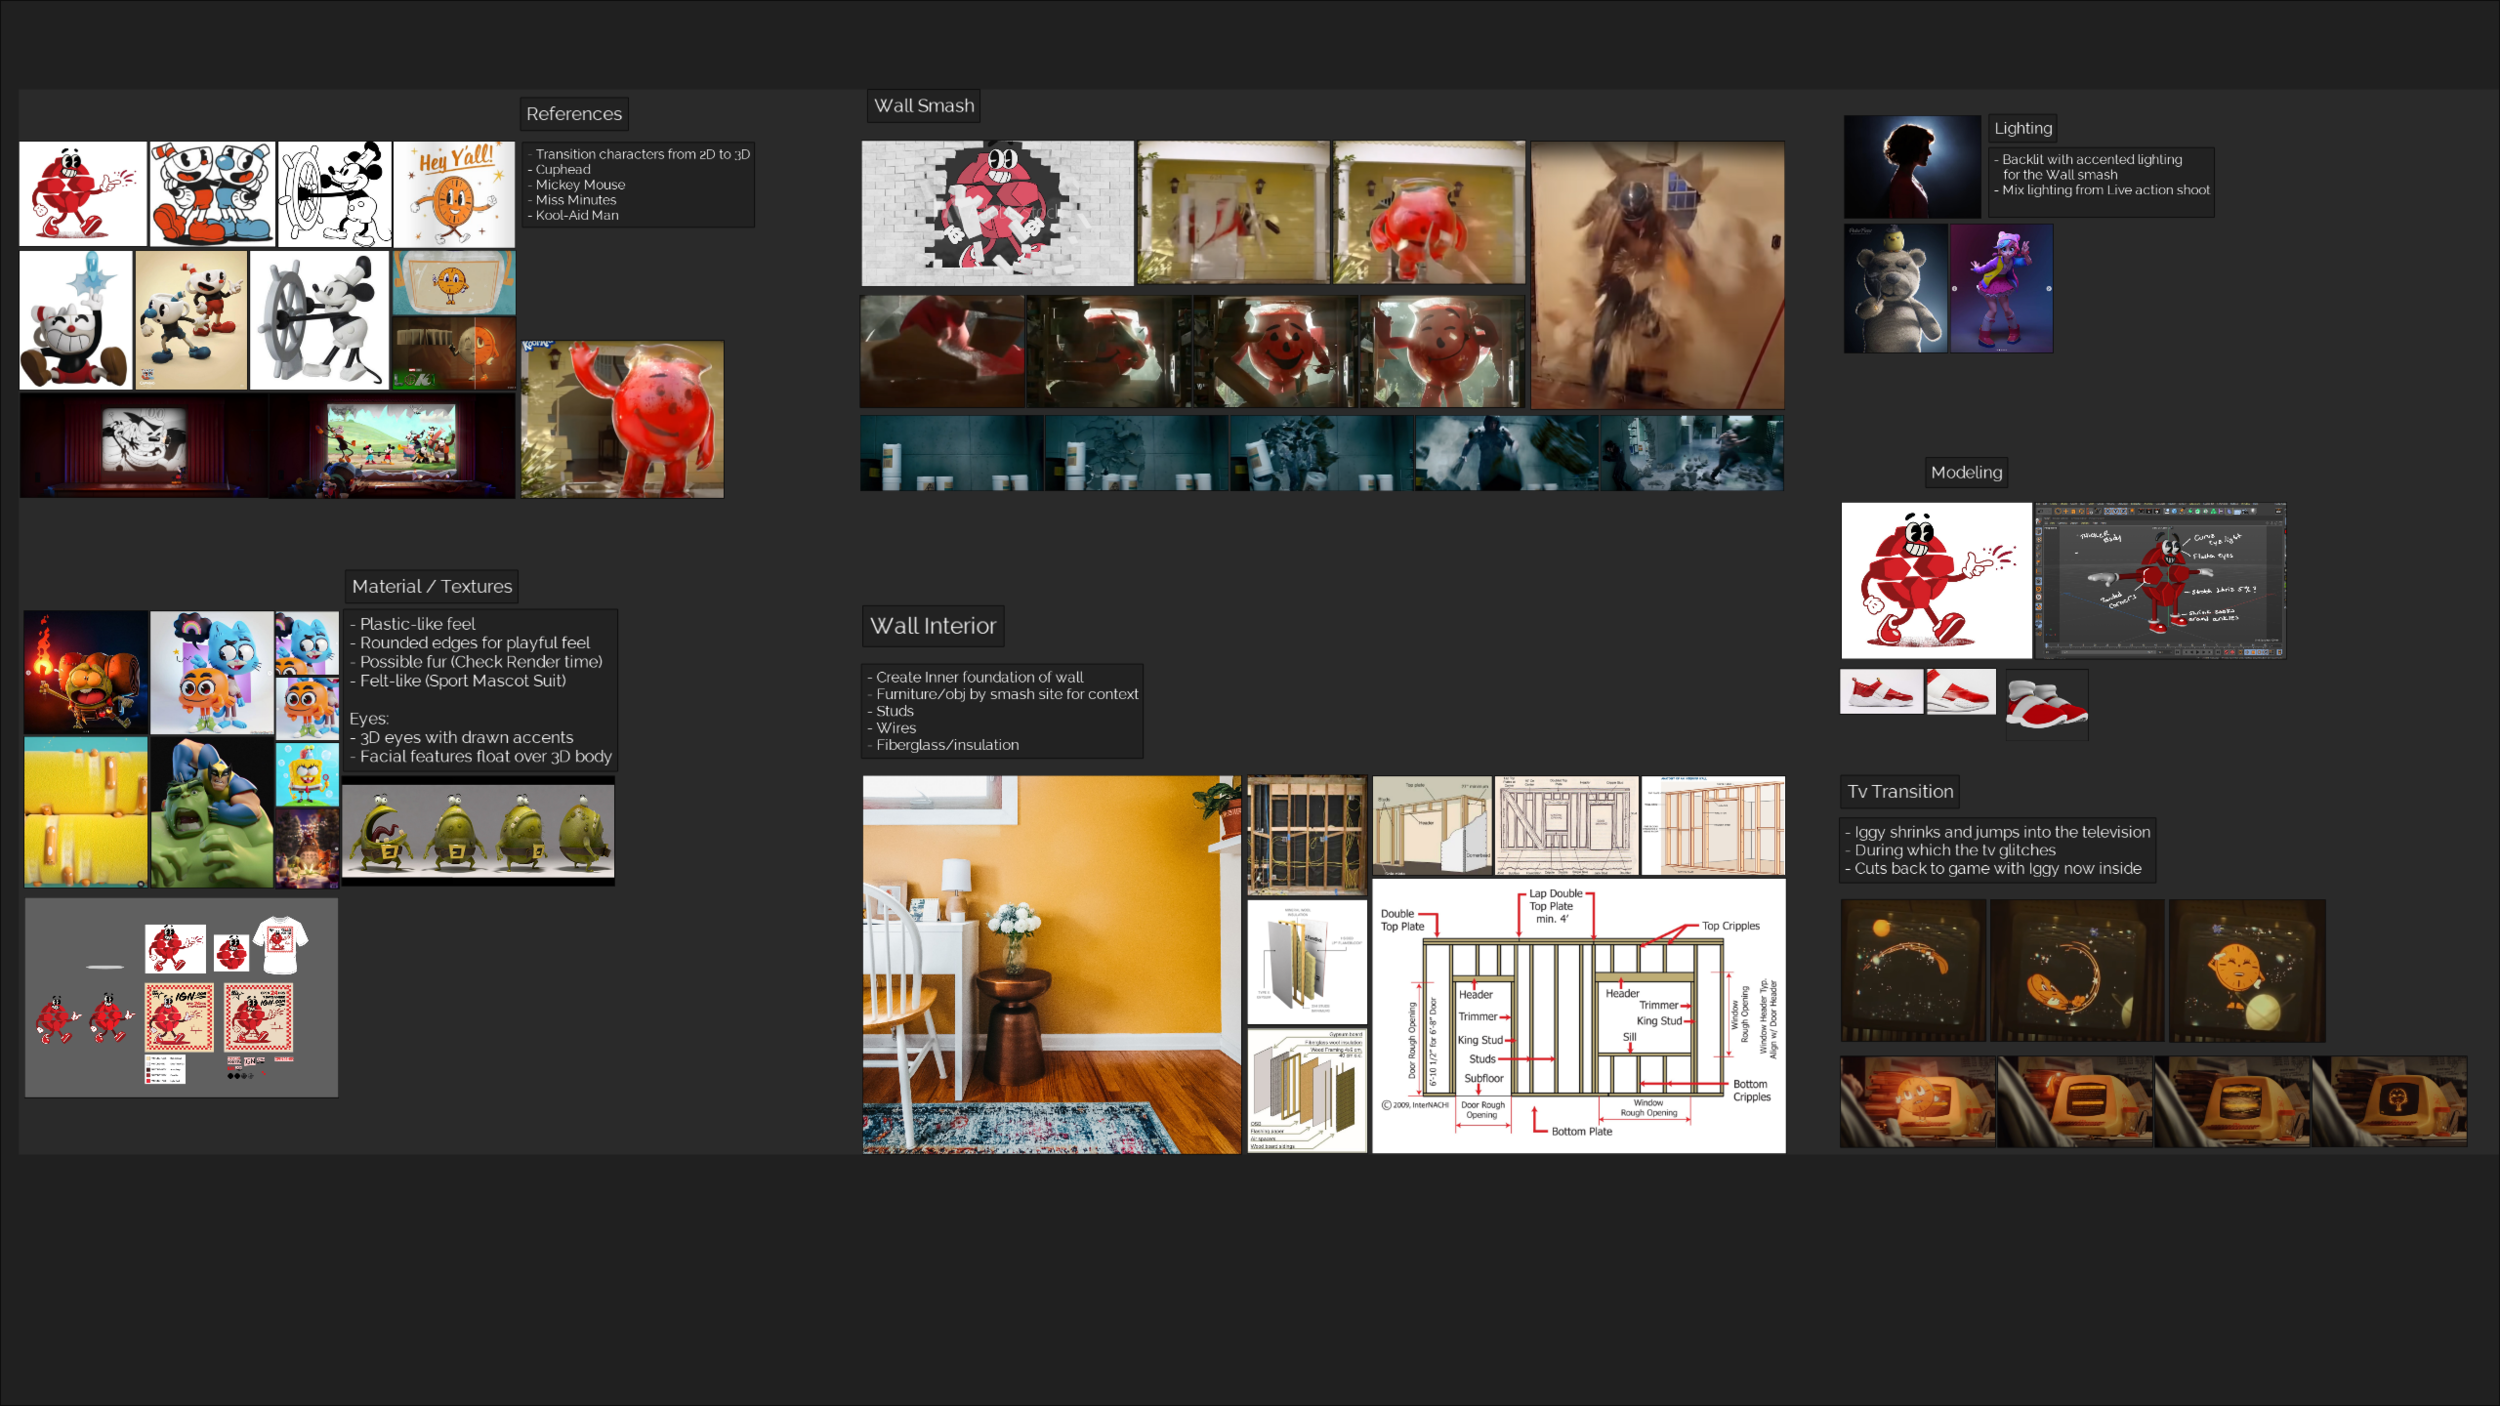Select the Modeling heading label
2500x1406 pixels.
pos(1965,473)
